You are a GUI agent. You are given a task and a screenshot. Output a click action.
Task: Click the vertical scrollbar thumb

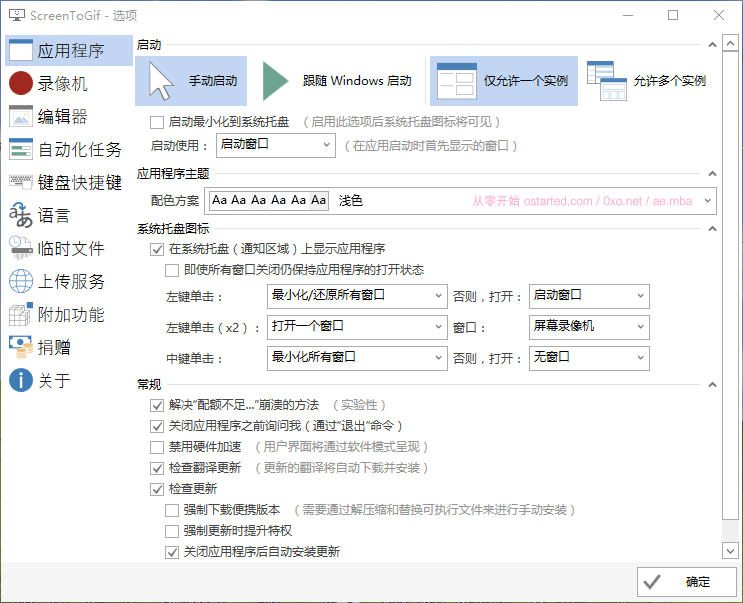click(730, 286)
